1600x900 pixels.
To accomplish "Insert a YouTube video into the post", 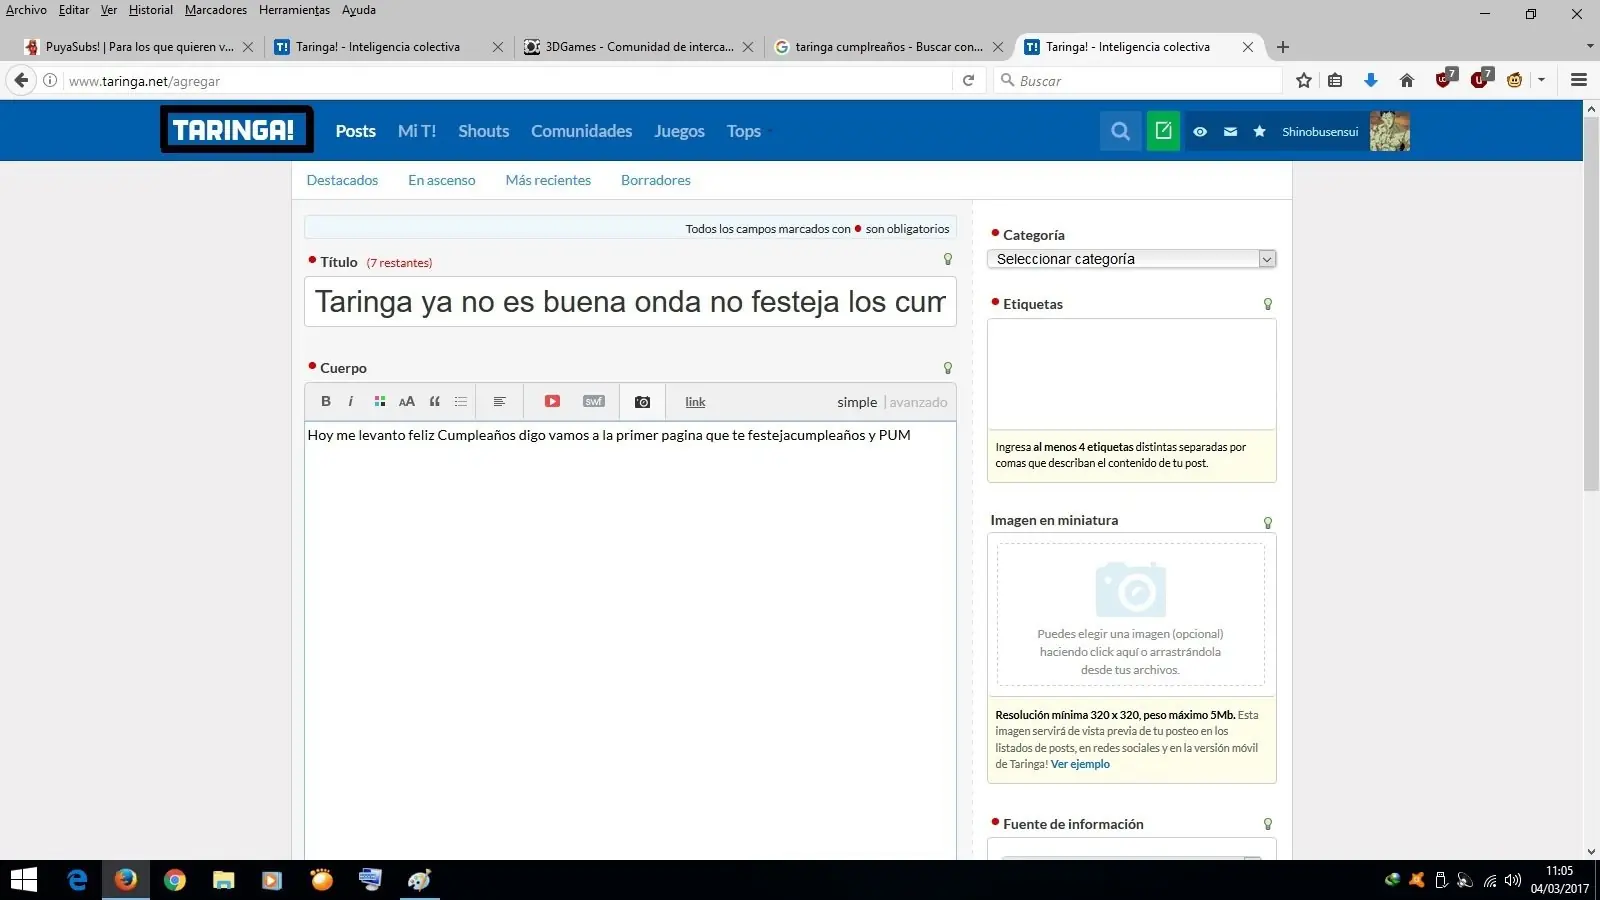I will coord(551,401).
